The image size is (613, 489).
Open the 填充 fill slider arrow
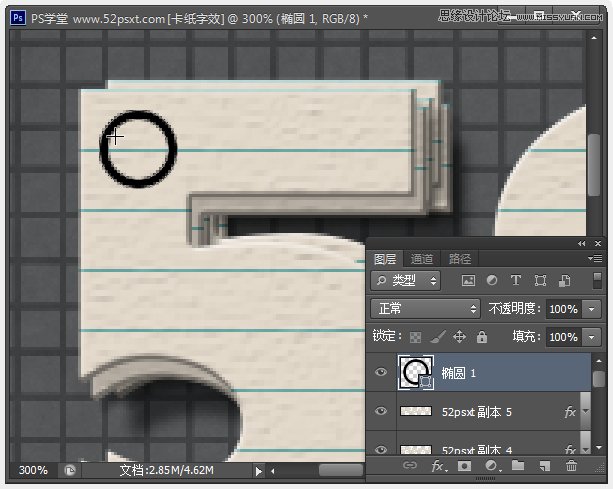pyautogui.click(x=591, y=337)
